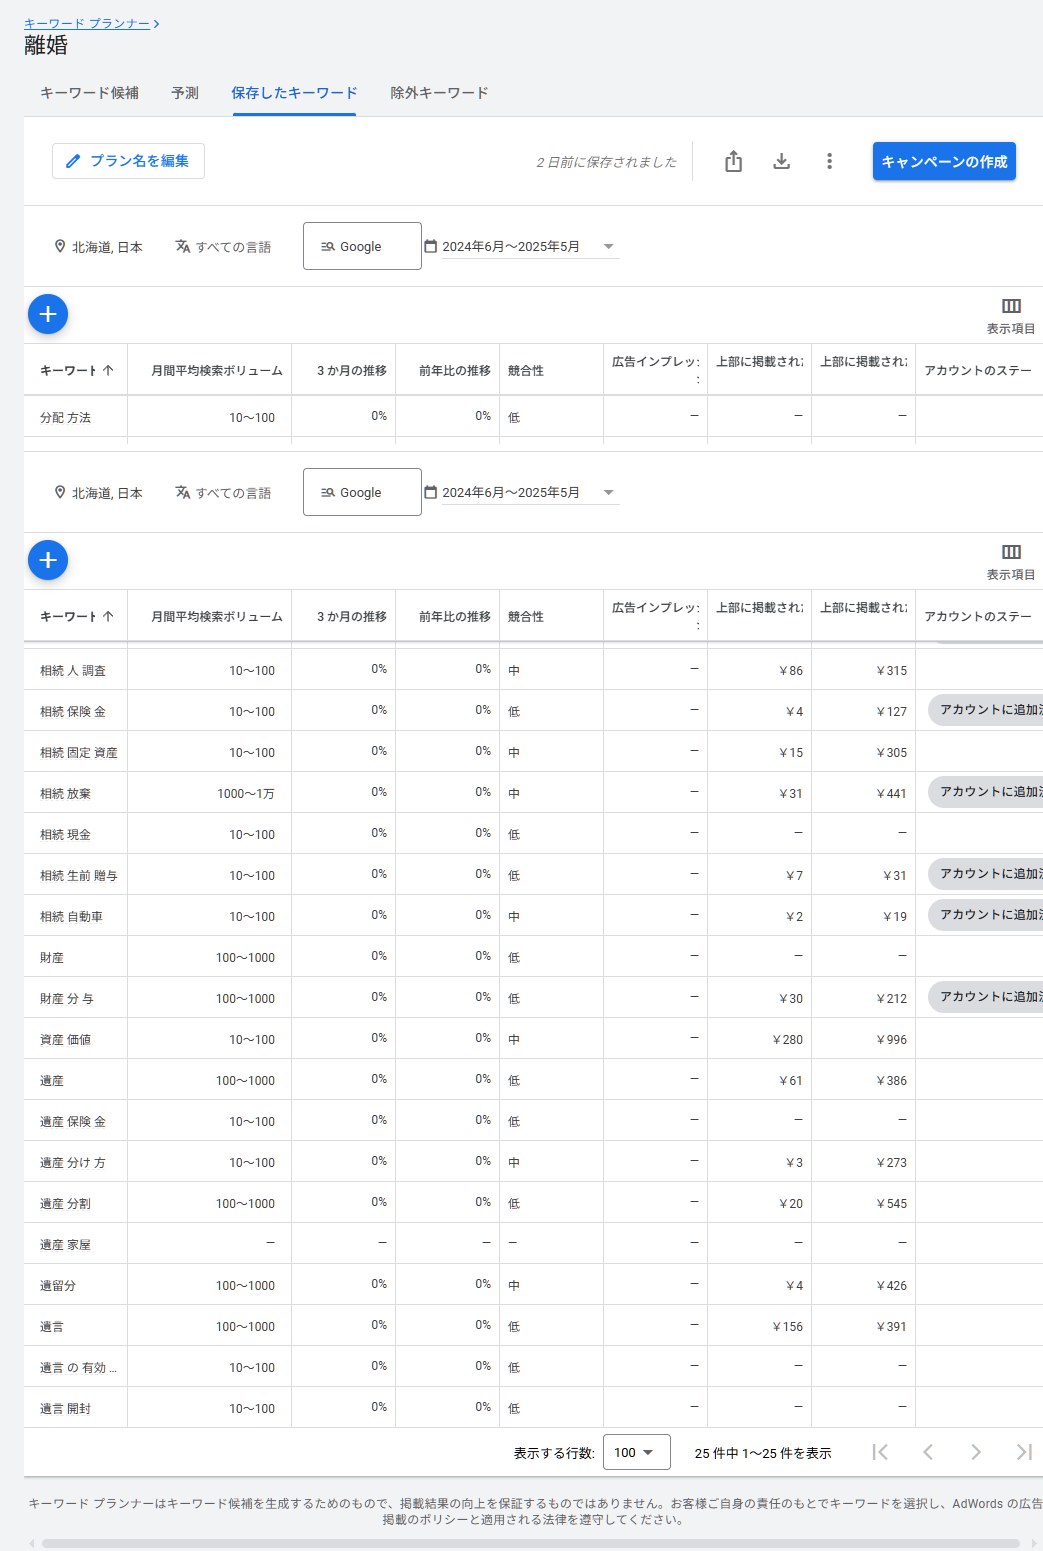Click the upper calendar icon beside date range
1043x1551 pixels.
431,246
